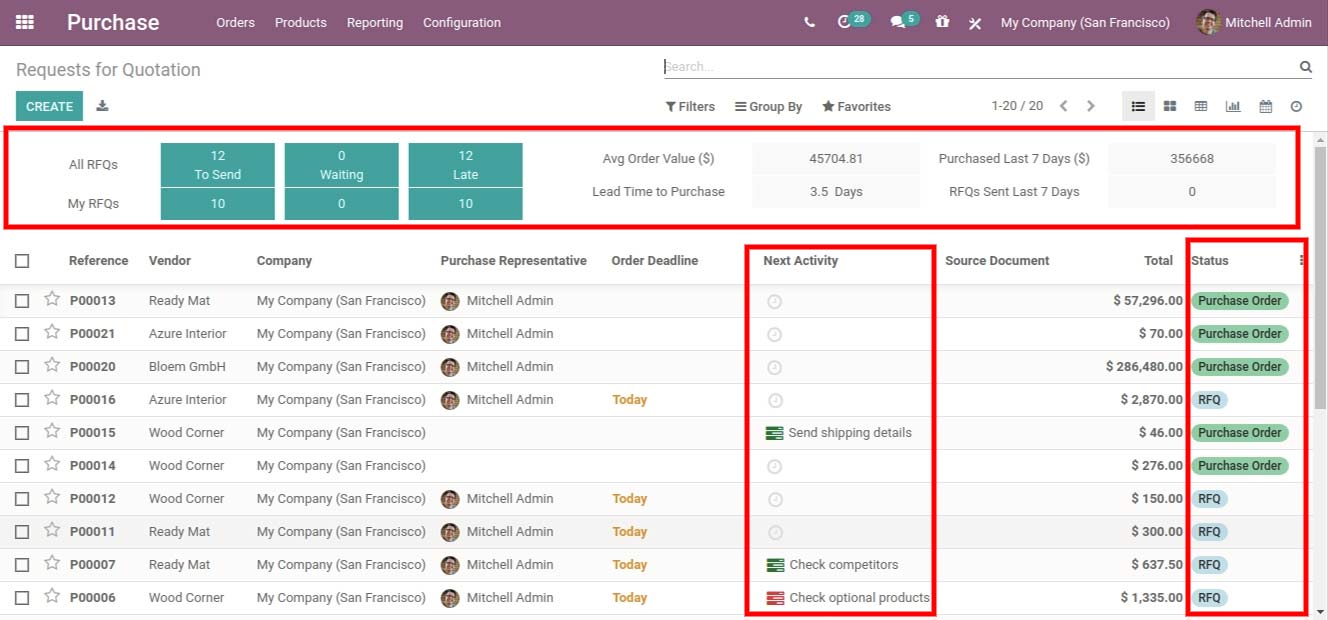Expand the Favorites dropdown
This screenshot has width=1328, height=620.
[856, 107]
